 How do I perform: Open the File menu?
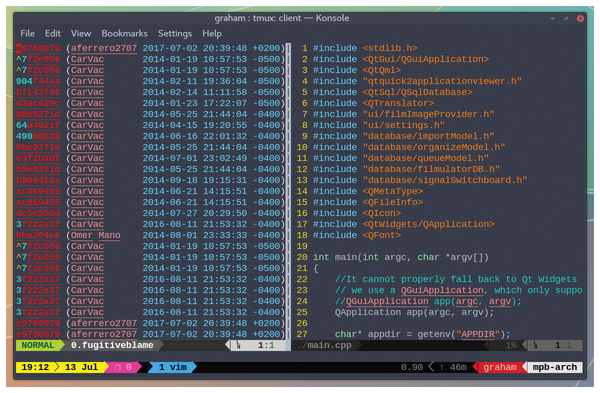pos(27,34)
